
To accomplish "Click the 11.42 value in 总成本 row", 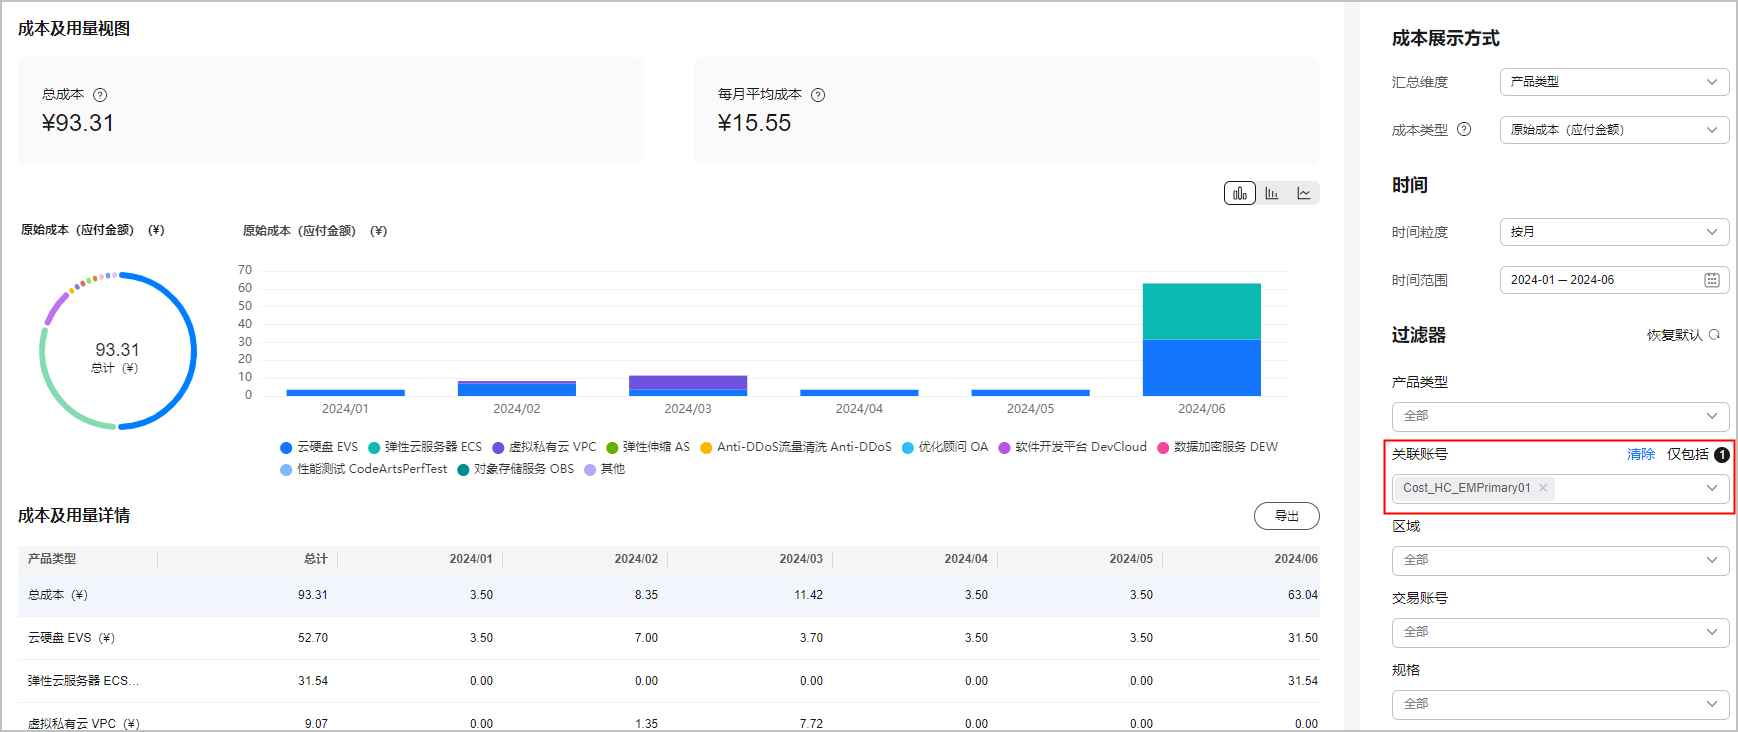I will coord(809,595).
